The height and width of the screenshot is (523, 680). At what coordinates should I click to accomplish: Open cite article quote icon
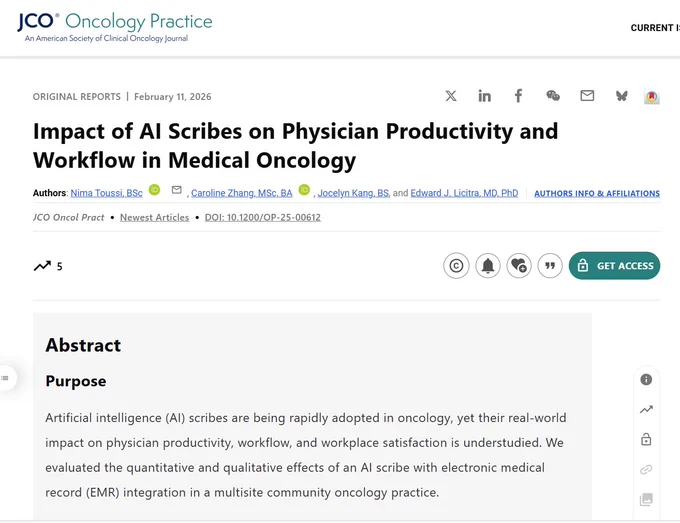click(x=550, y=265)
